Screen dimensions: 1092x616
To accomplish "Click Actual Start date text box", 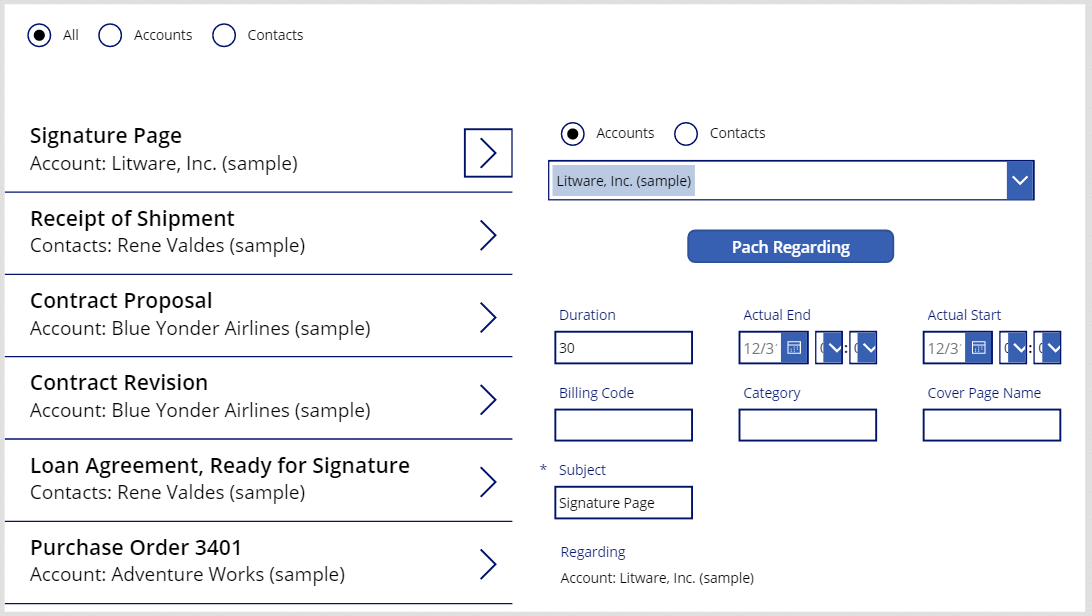I will 944,347.
